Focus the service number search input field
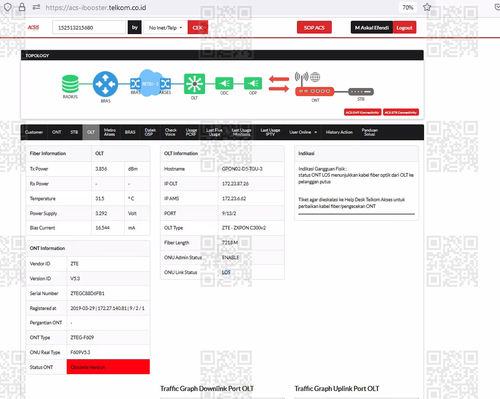500x399 pixels. coord(89,27)
